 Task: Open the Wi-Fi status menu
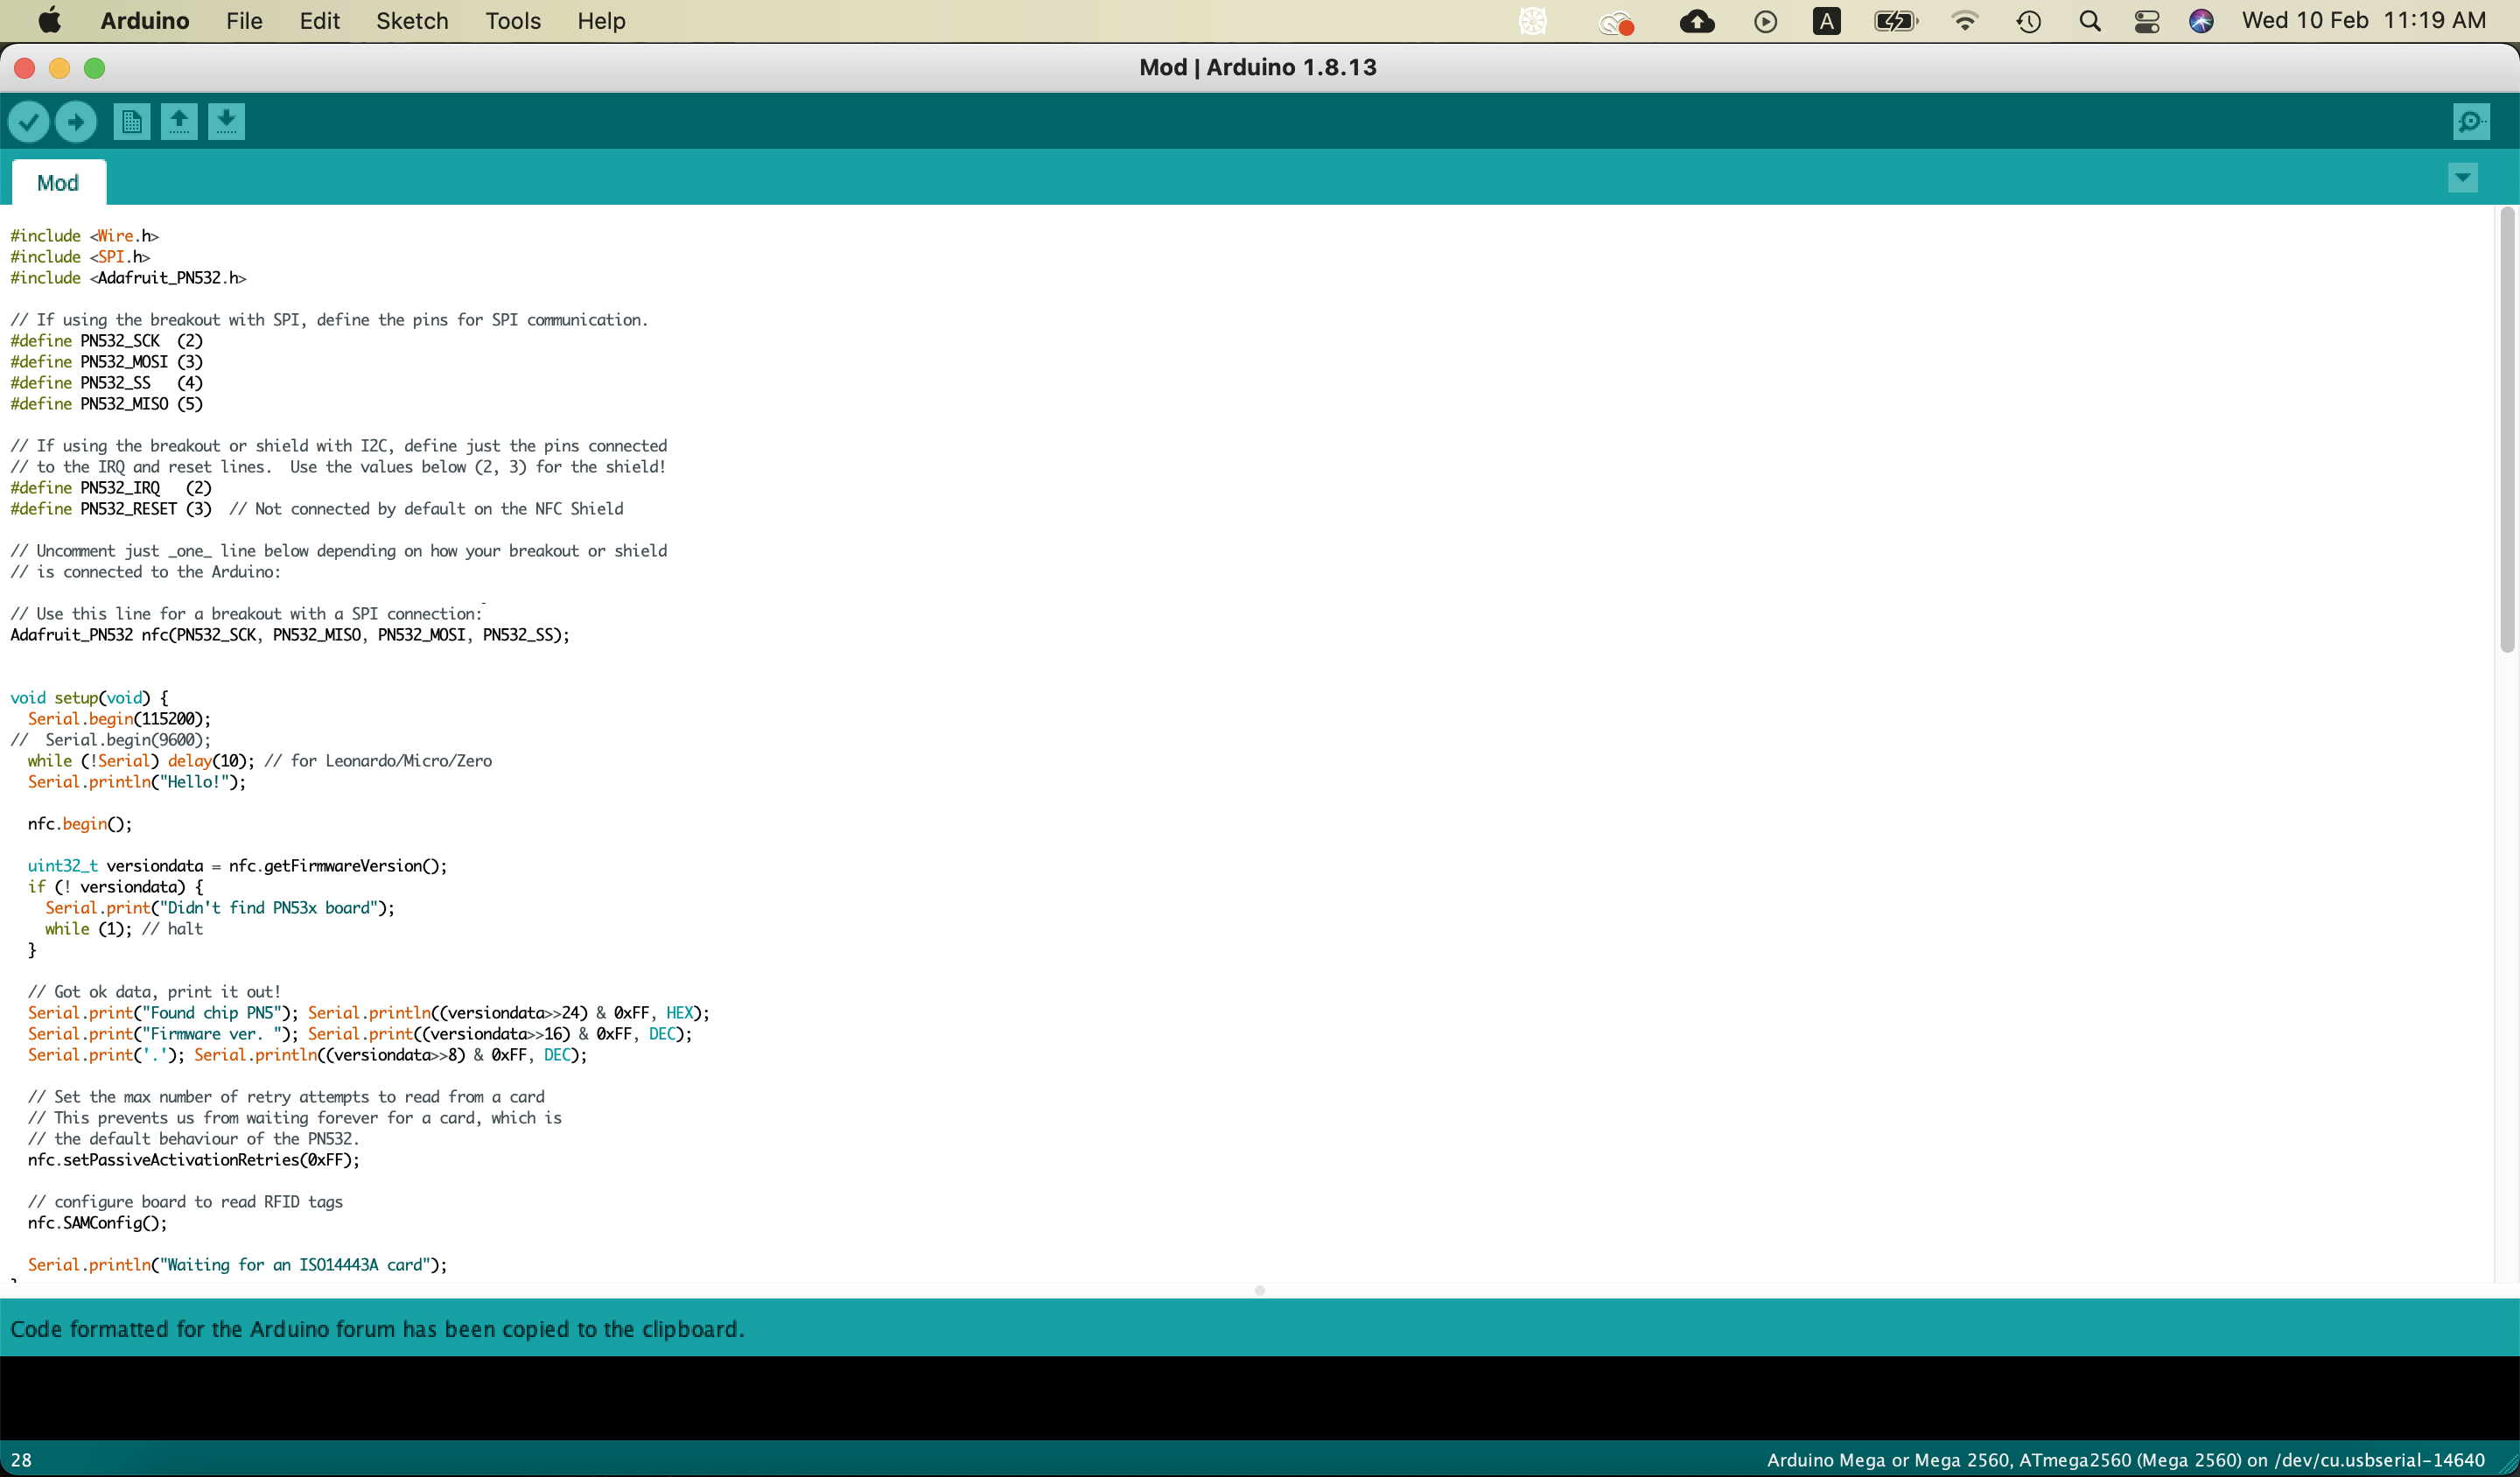pyautogui.click(x=1964, y=21)
